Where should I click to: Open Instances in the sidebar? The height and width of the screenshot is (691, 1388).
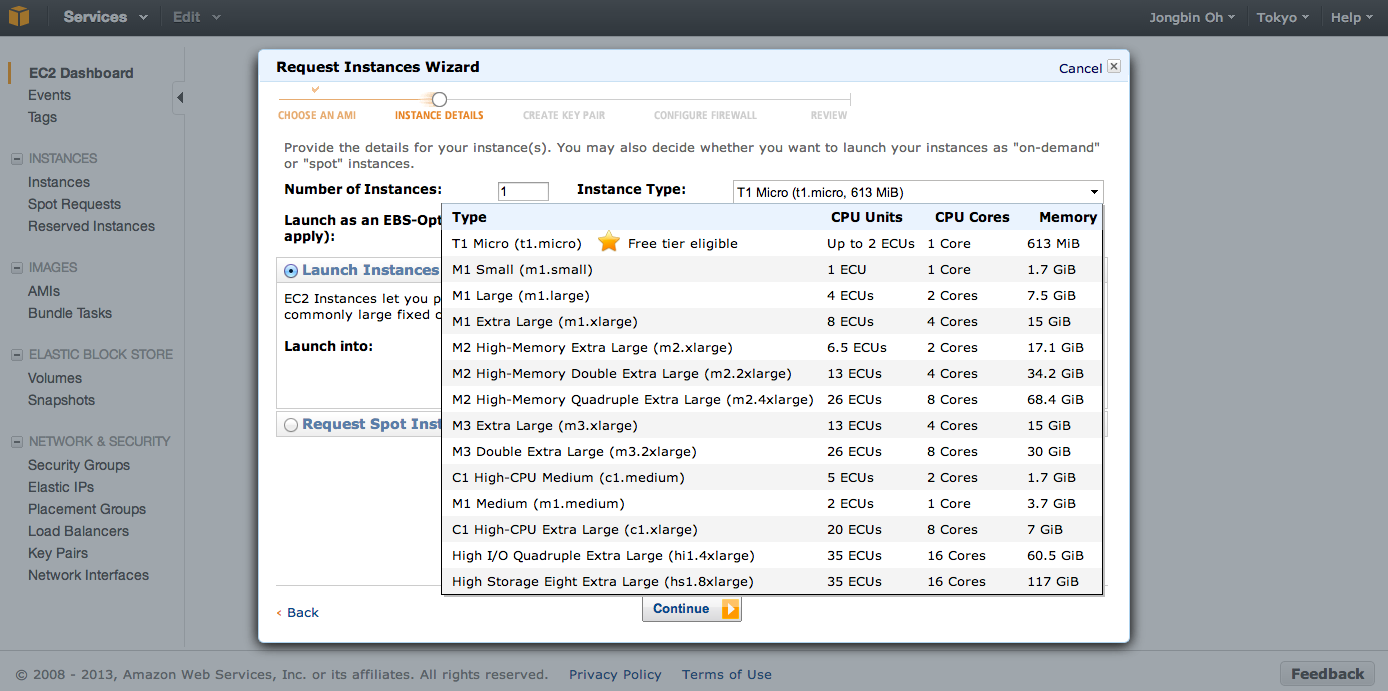click(x=59, y=182)
